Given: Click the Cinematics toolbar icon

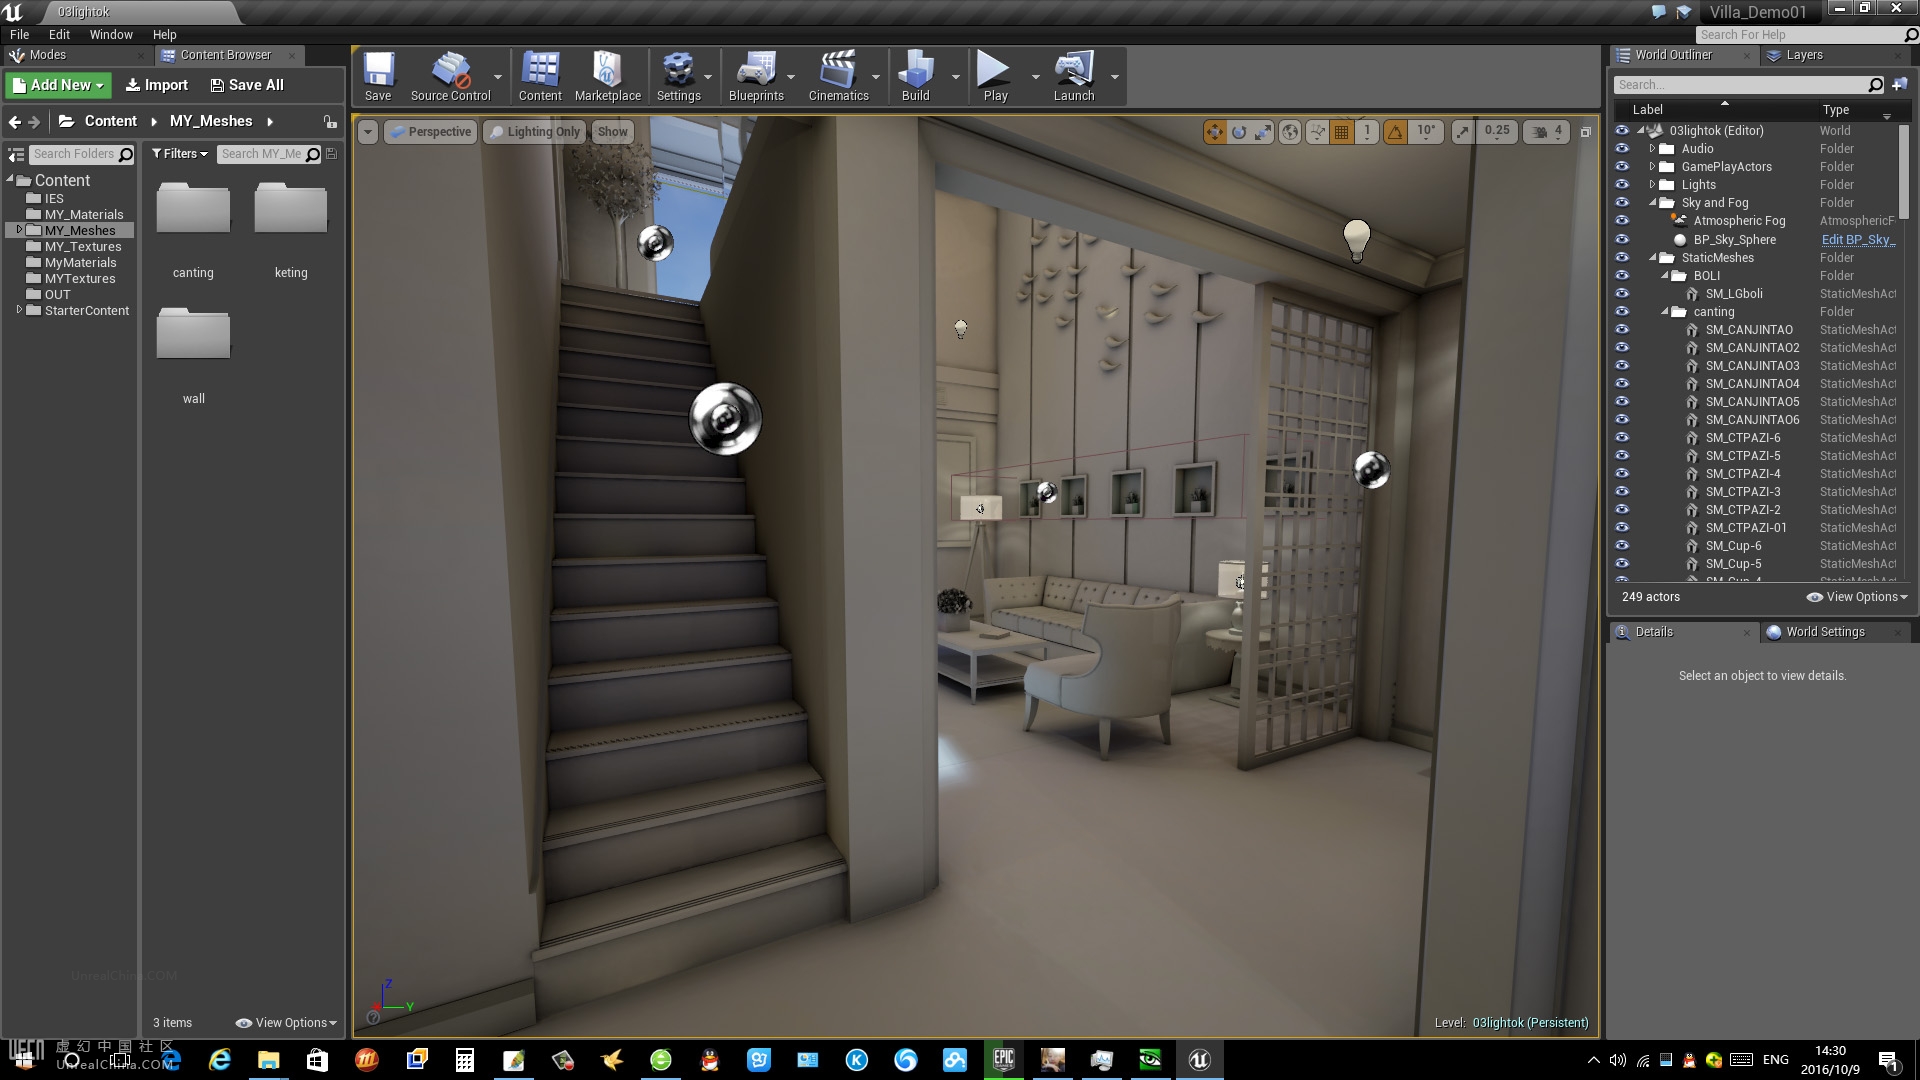Looking at the screenshot, I should [838, 77].
